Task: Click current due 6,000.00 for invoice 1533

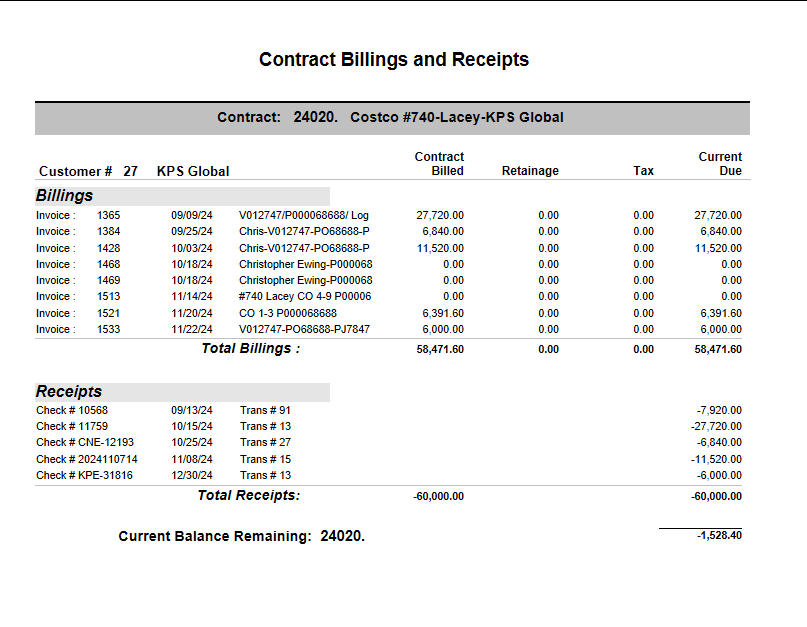Action: click(721, 329)
